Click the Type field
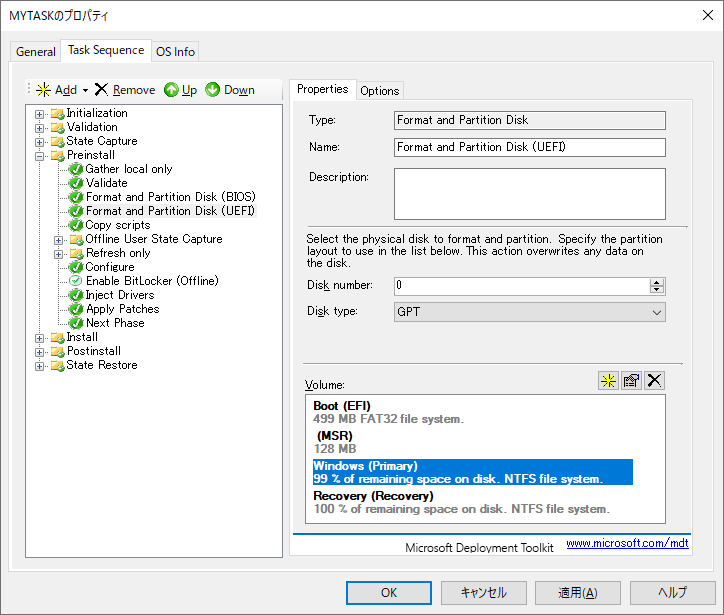The width and height of the screenshot is (724, 615). (530, 120)
